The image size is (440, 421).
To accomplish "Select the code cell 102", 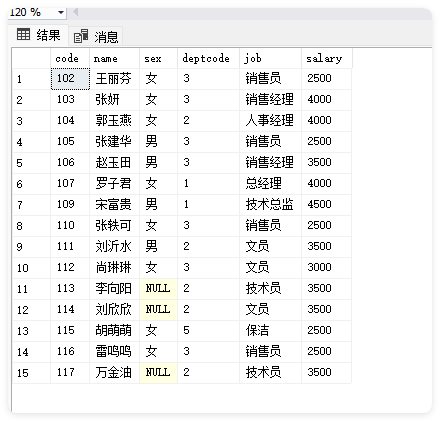I will (70, 79).
